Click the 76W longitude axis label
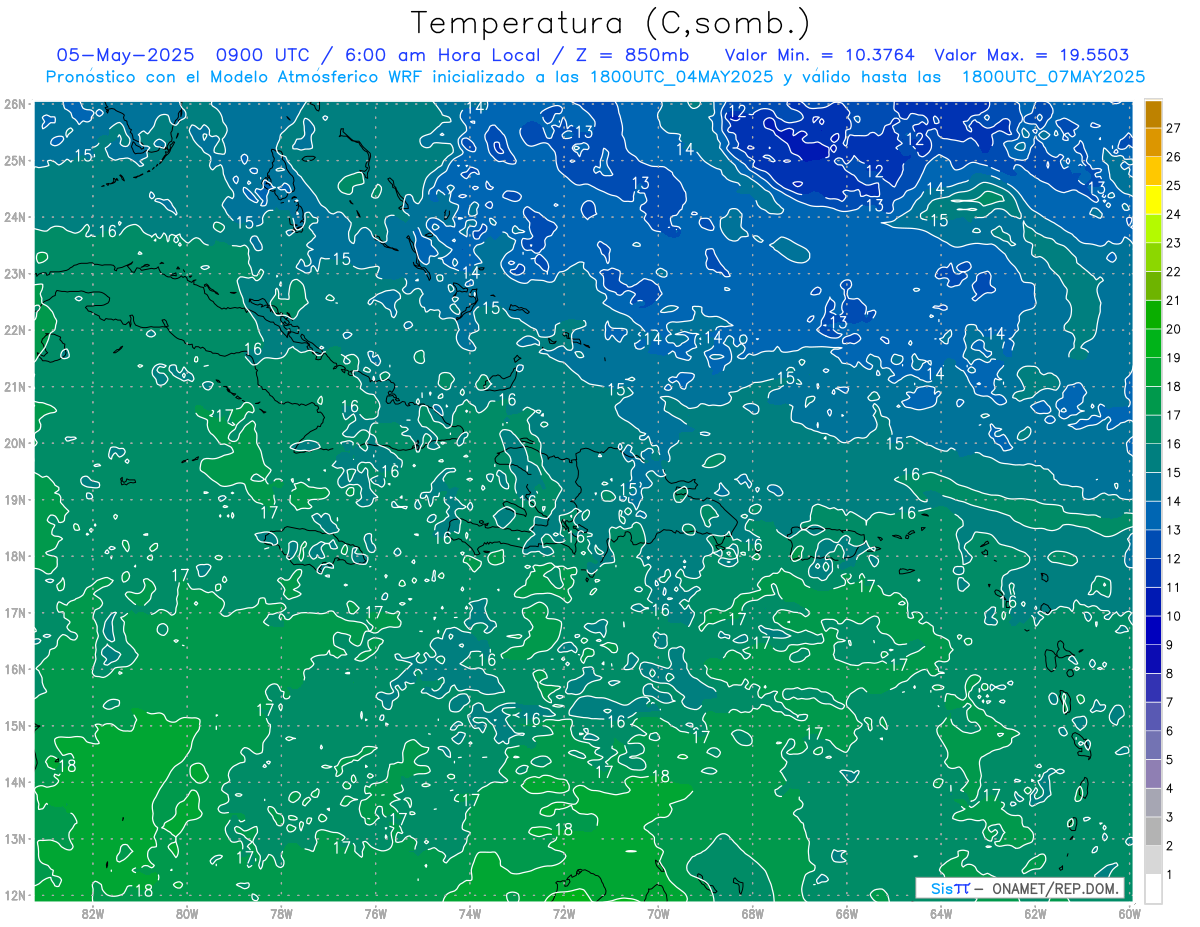The width and height of the screenshot is (1200, 927). click(x=375, y=913)
